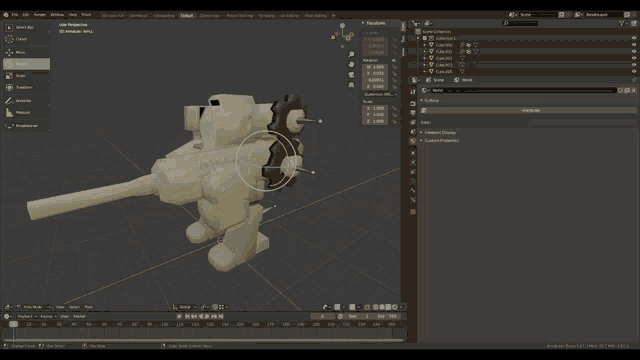Image resolution: width=640 pixels, height=360 pixels.
Task: Click the timeline playhead at frame 0
Action: [x=13, y=324]
